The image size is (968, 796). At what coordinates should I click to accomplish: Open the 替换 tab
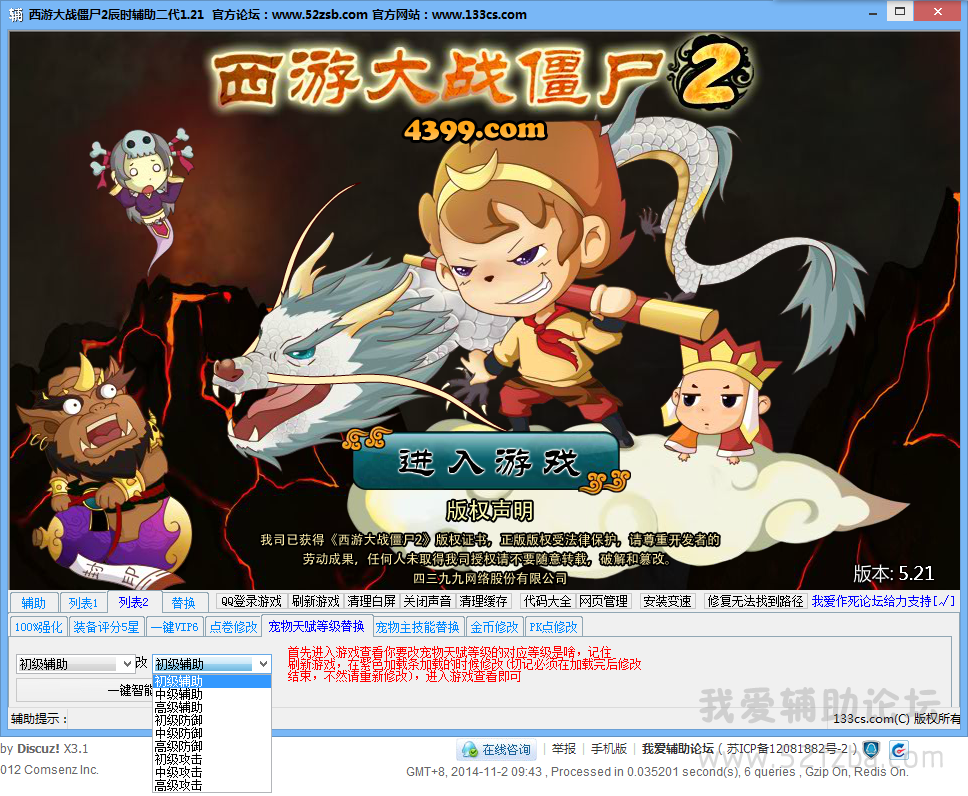[x=183, y=603]
